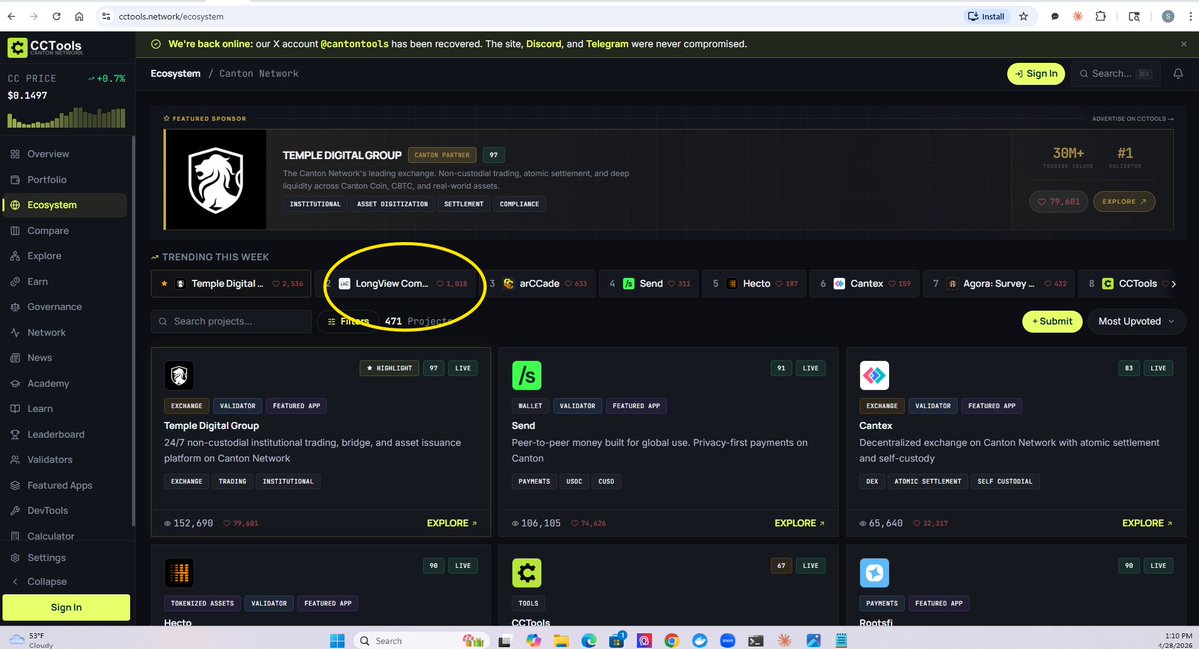The image size is (1199, 649).
Task: Upvote Cantex card heart 32,317
Action: tap(931, 524)
